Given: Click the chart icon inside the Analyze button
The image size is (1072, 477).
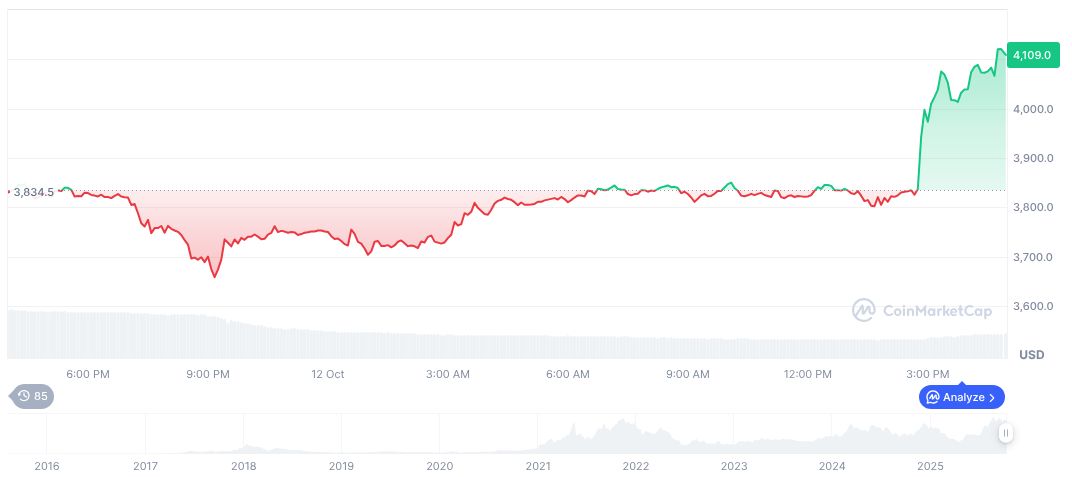Looking at the screenshot, I should click(x=933, y=397).
